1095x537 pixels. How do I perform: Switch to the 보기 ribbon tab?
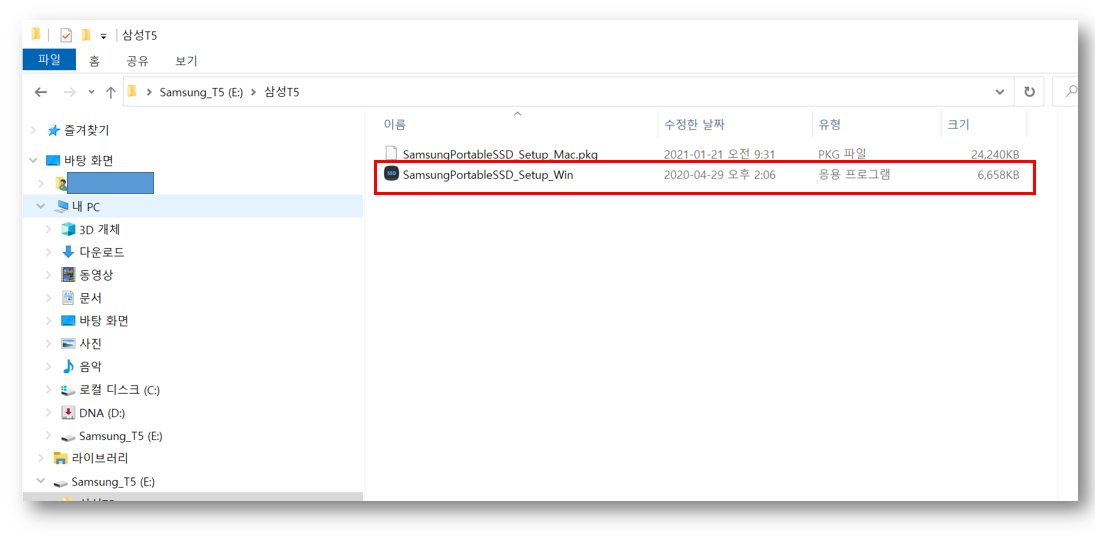click(186, 61)
